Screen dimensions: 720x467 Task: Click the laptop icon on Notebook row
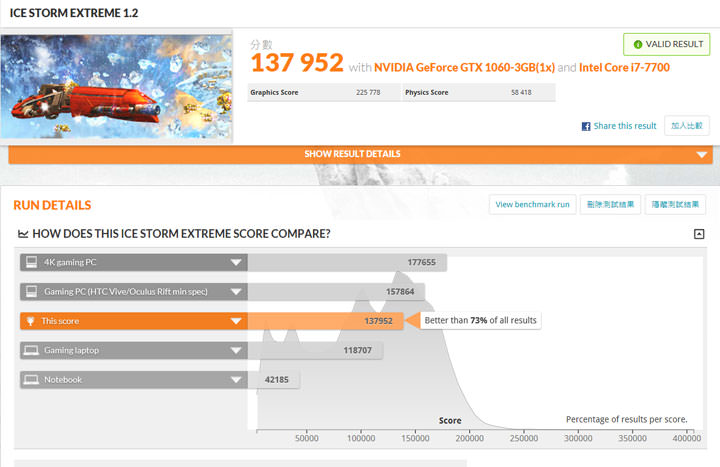(x=31, y=380)
